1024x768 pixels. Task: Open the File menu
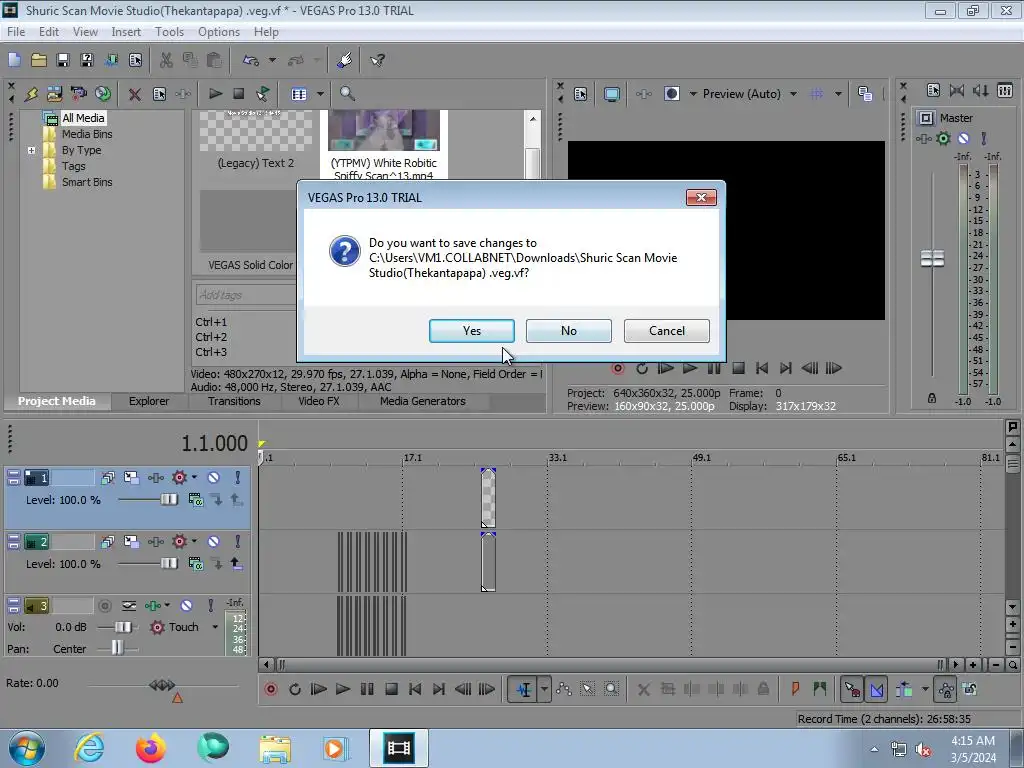(x=16, y=32)
